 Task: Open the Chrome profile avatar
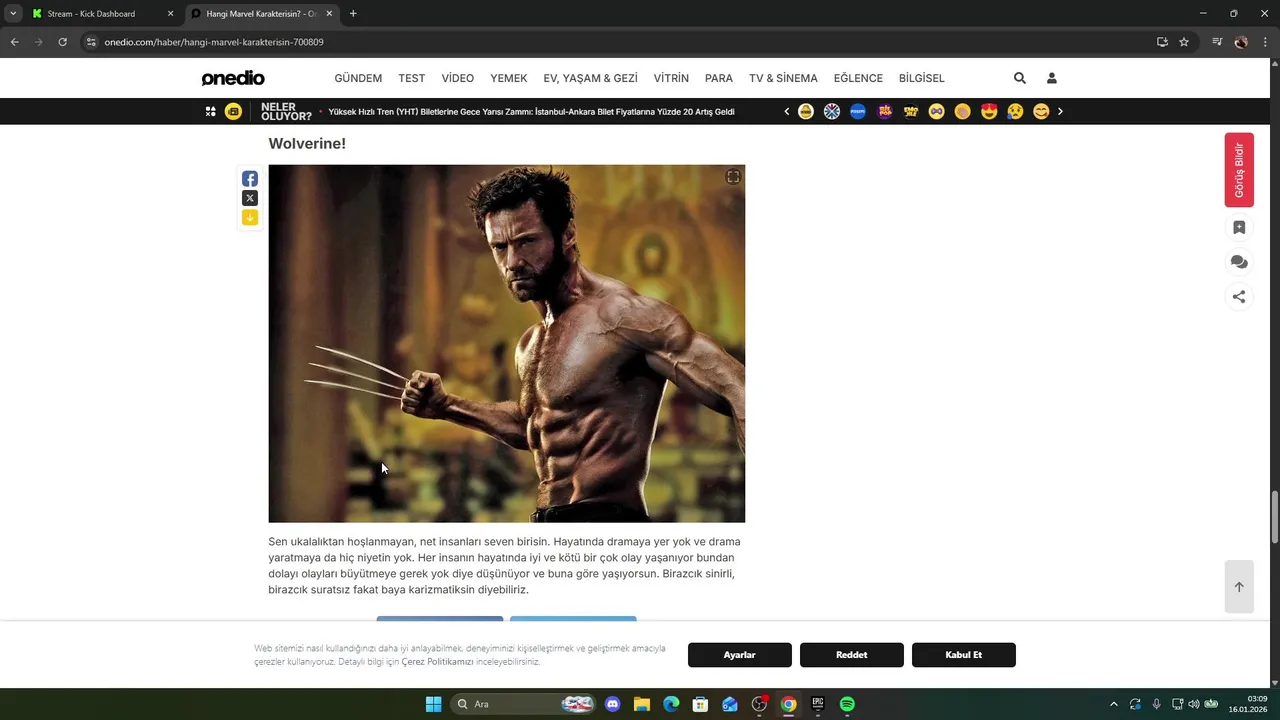pos(1241,42)
